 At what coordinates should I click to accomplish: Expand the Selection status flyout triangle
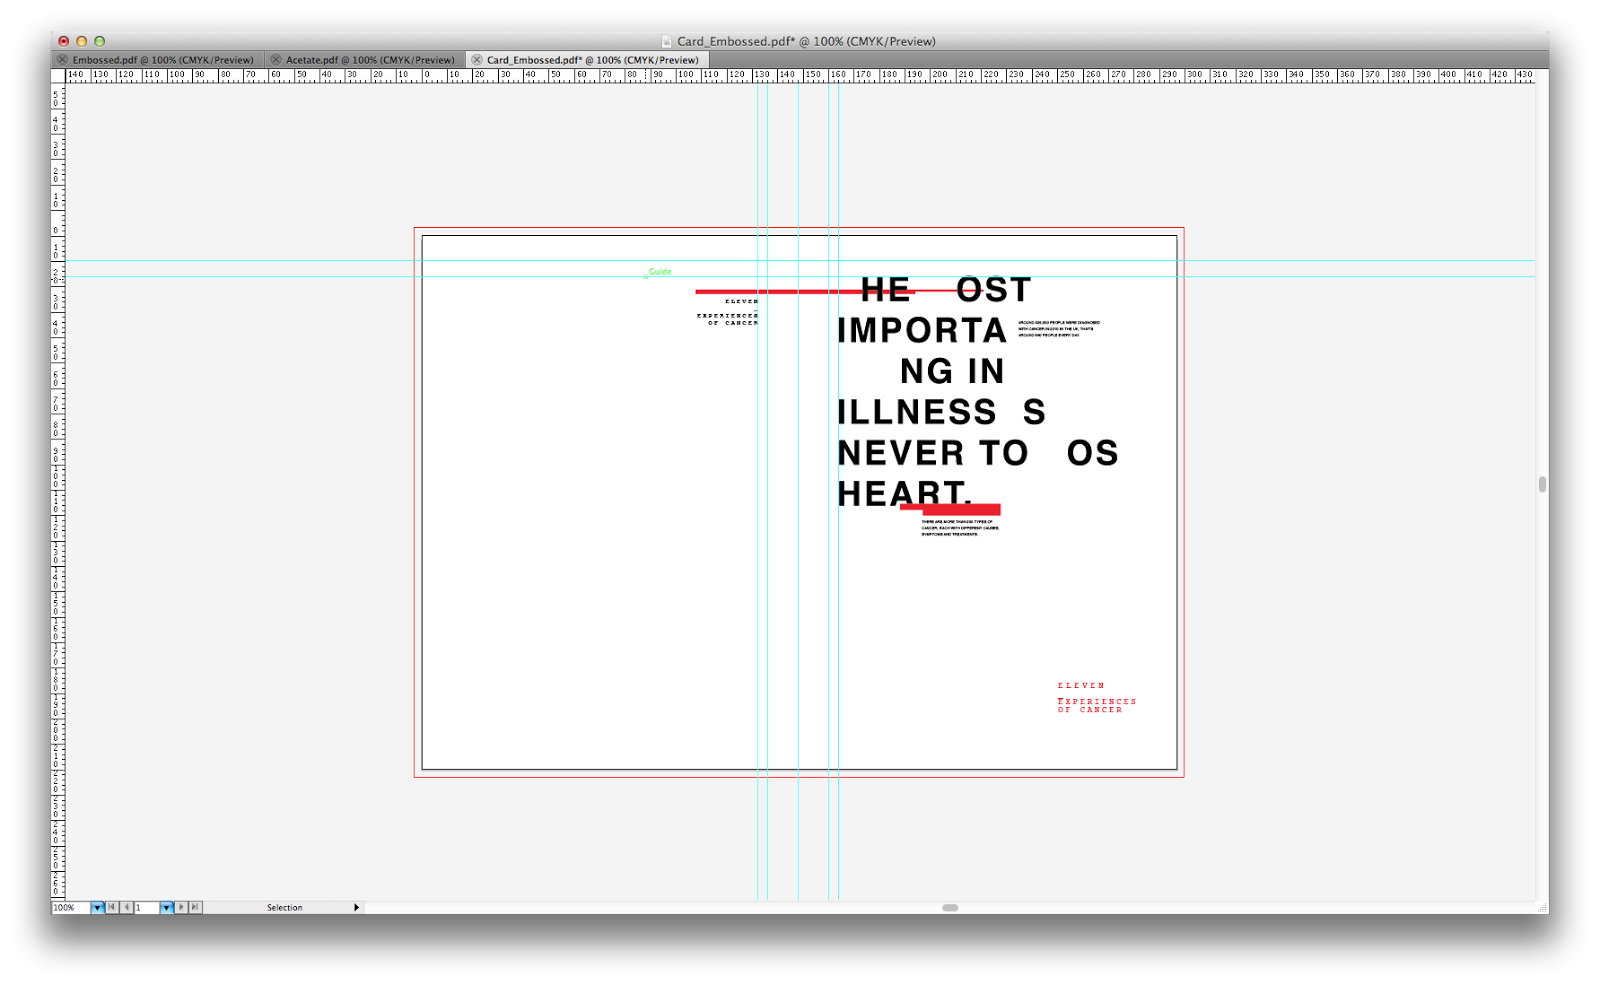tap(357, 908)
